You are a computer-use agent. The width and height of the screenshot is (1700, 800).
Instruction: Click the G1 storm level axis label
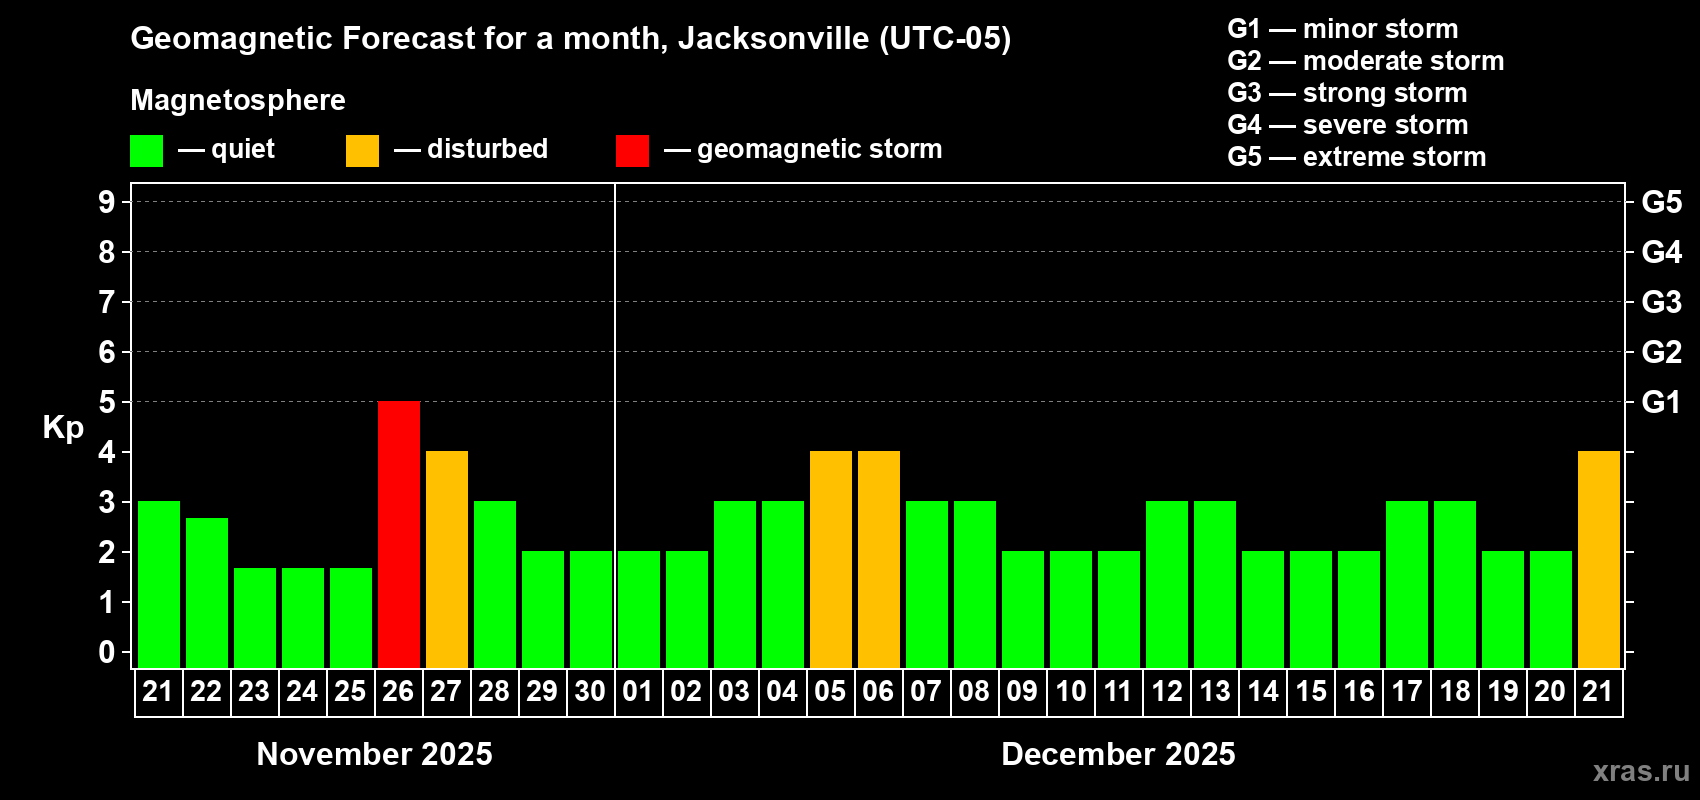pos(1661,402)
